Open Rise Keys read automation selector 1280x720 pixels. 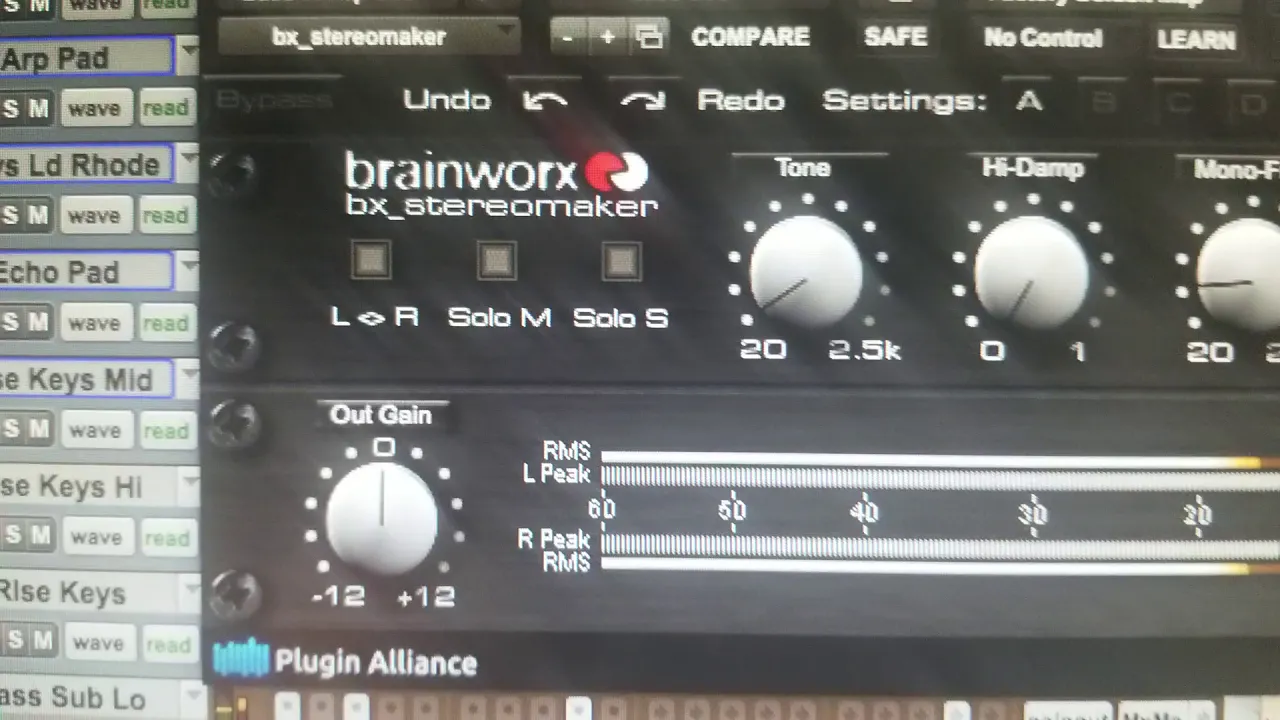click(x=168, y=643)
